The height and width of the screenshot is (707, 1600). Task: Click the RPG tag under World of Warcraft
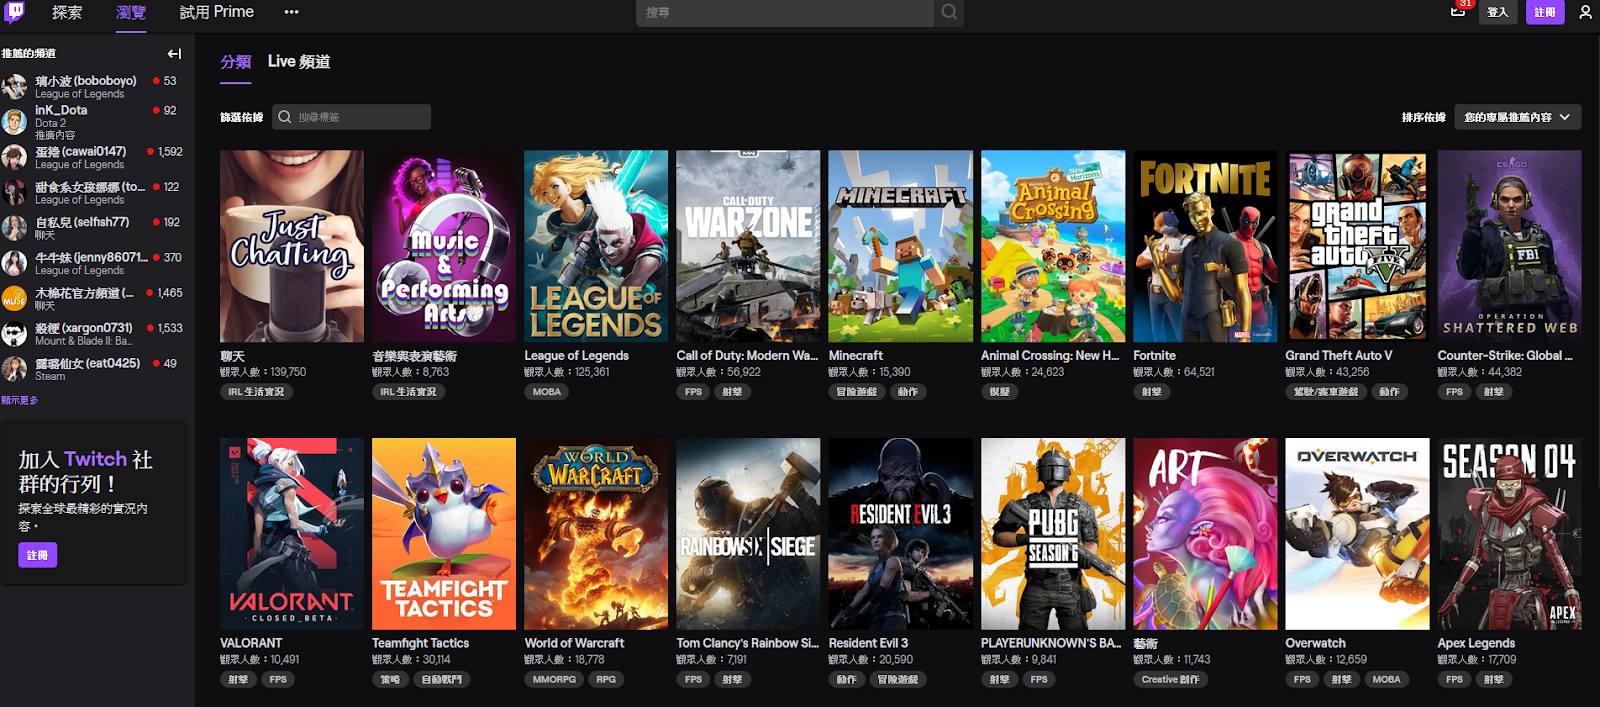tap(606, 680)
